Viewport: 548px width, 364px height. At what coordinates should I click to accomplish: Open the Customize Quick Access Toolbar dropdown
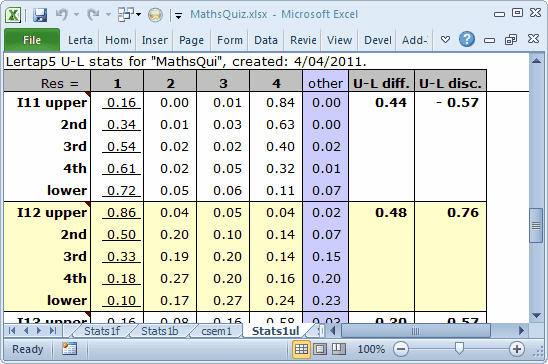pos(178,15)
